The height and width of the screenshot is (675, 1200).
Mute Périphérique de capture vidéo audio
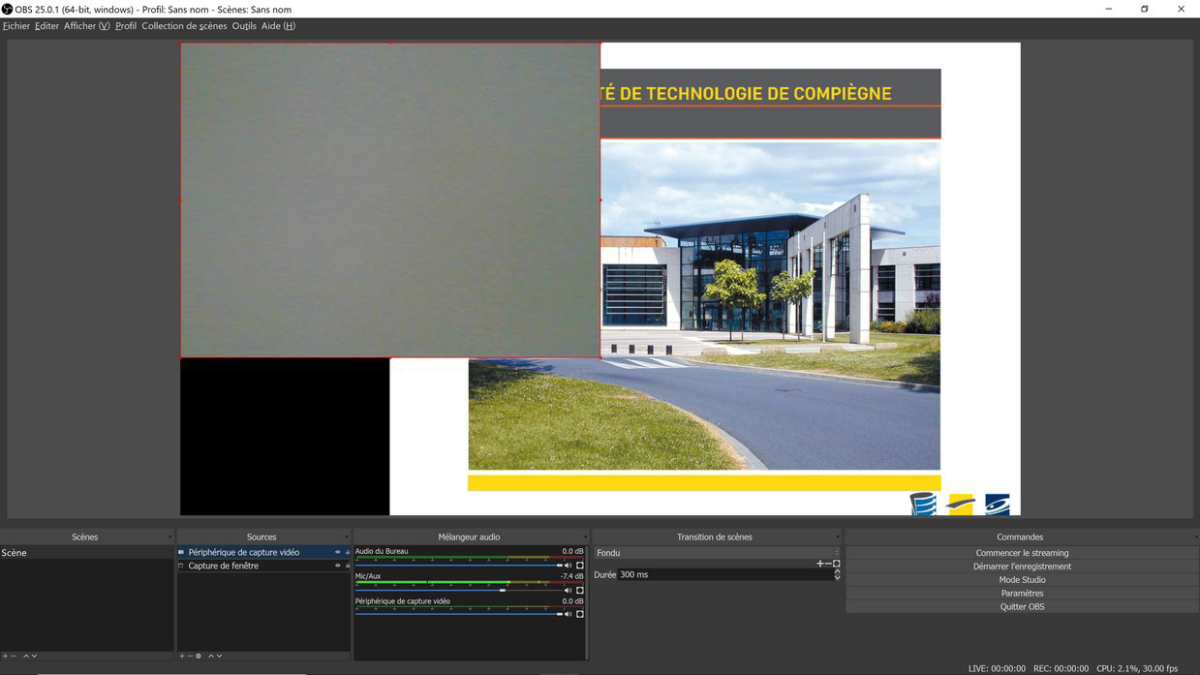pos(568,614)
